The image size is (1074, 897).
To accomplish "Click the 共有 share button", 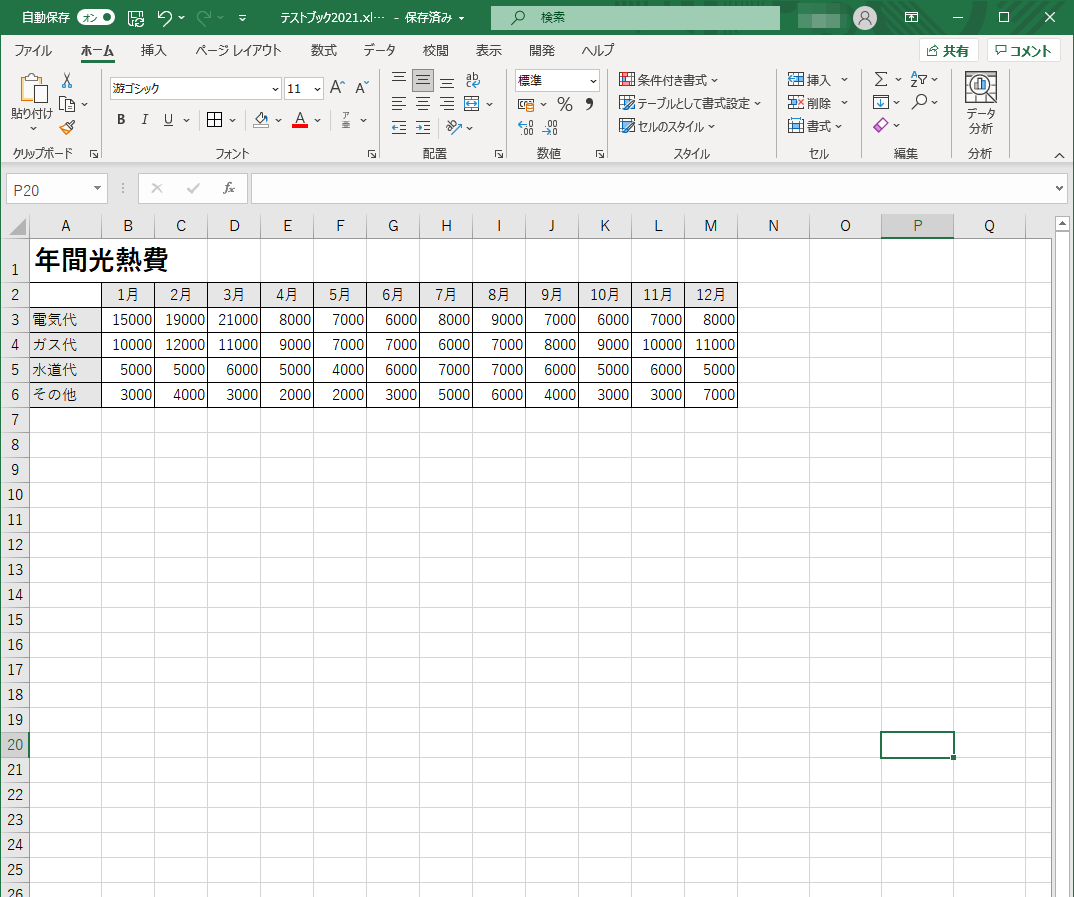I will tap(948, 51).
